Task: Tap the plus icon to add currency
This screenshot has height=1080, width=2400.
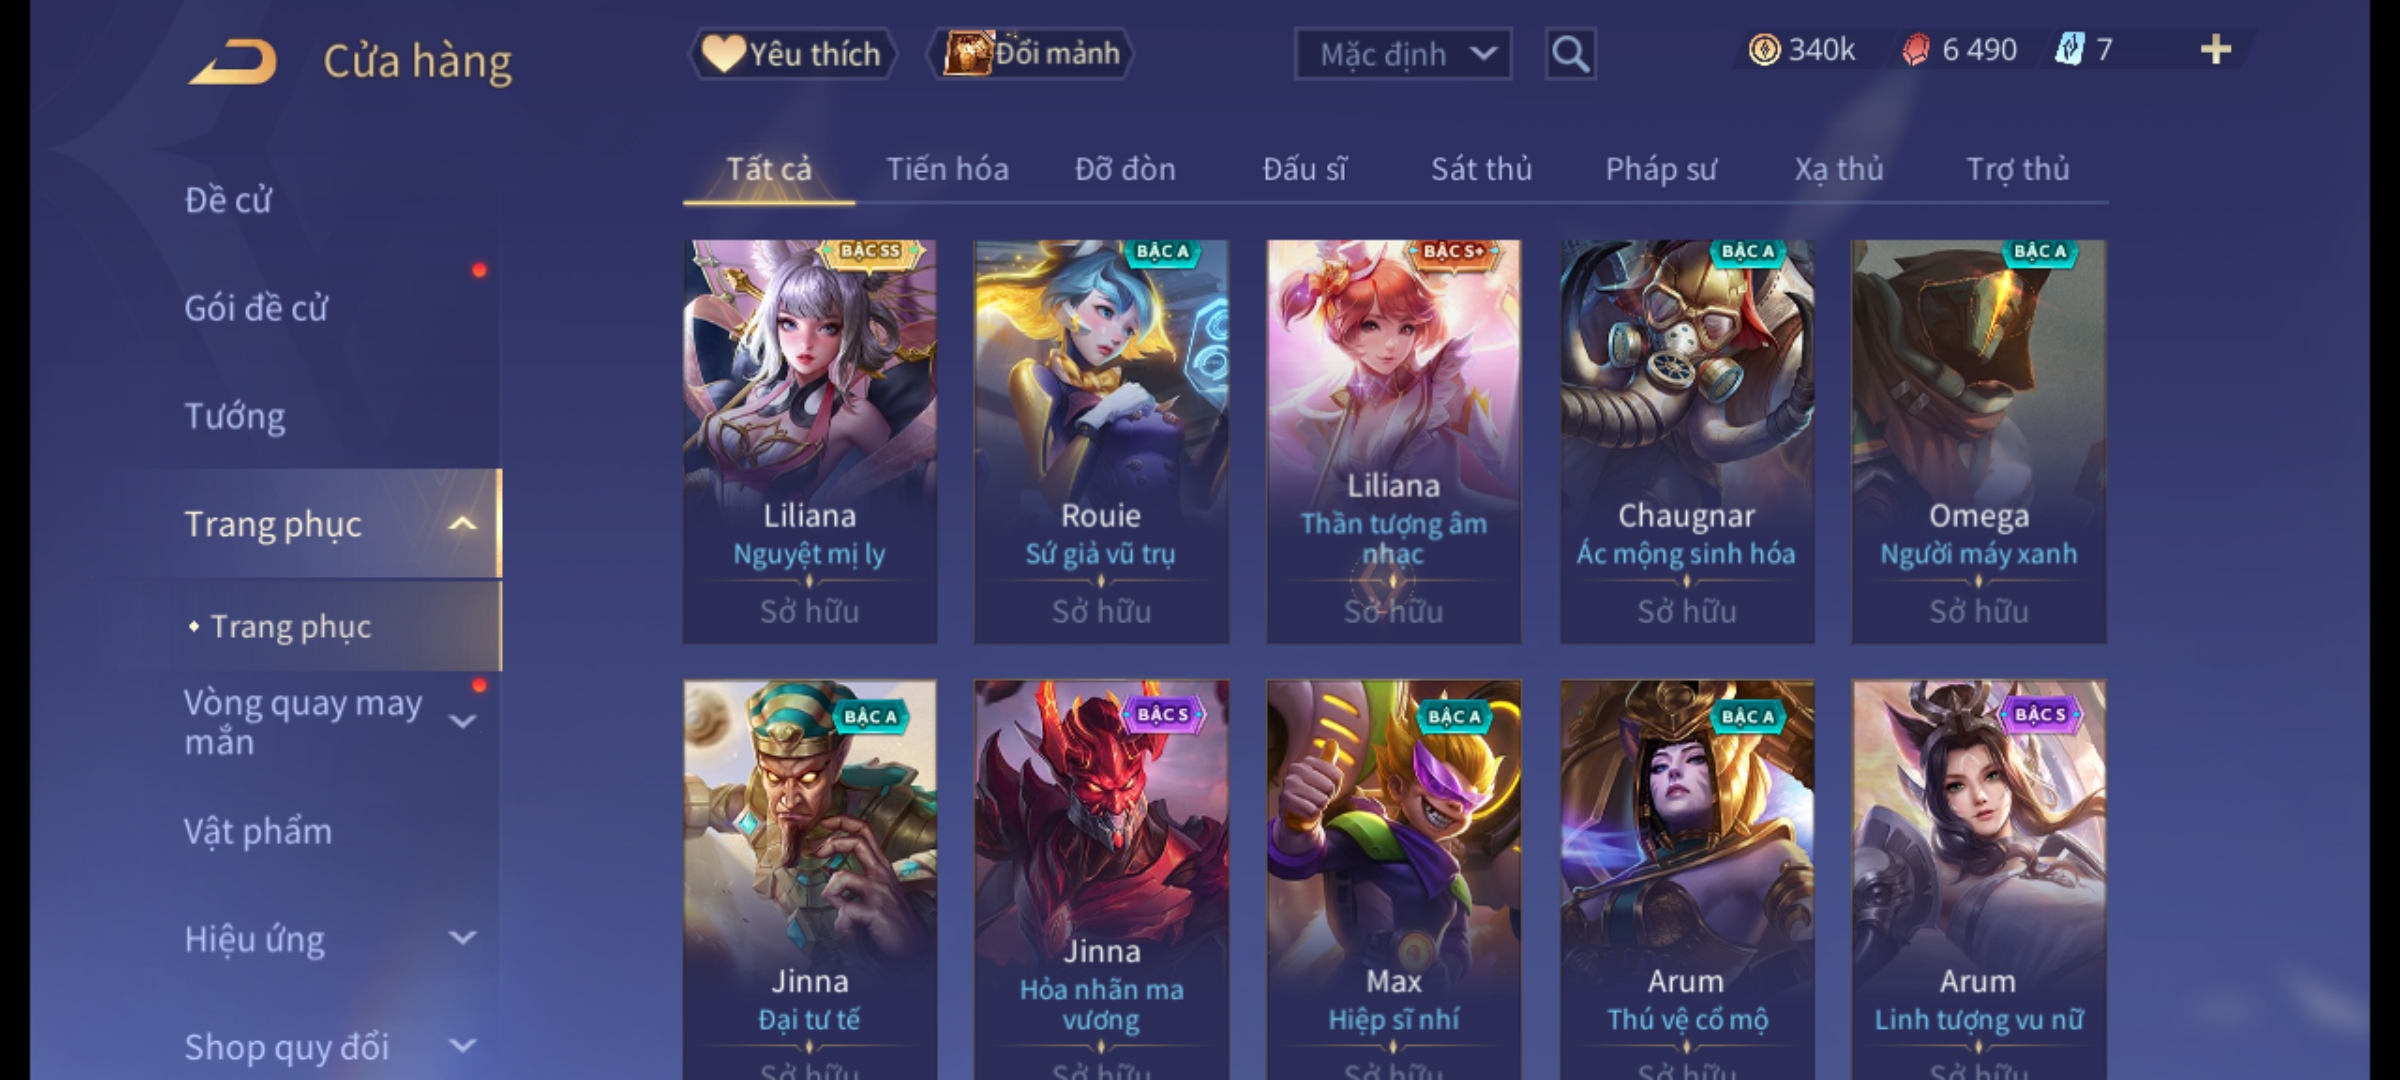Action: click(x=2216, y=49)
